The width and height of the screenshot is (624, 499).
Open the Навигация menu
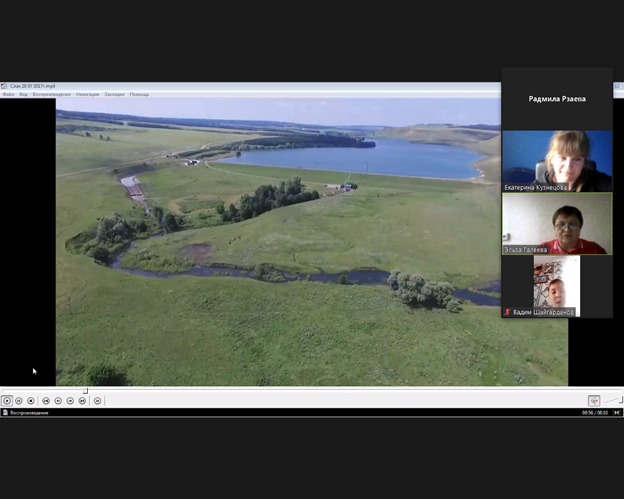click(87, 94)
